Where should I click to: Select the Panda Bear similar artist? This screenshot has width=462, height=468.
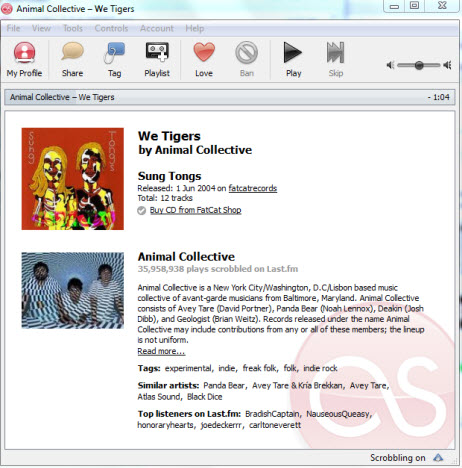[224, 385]
